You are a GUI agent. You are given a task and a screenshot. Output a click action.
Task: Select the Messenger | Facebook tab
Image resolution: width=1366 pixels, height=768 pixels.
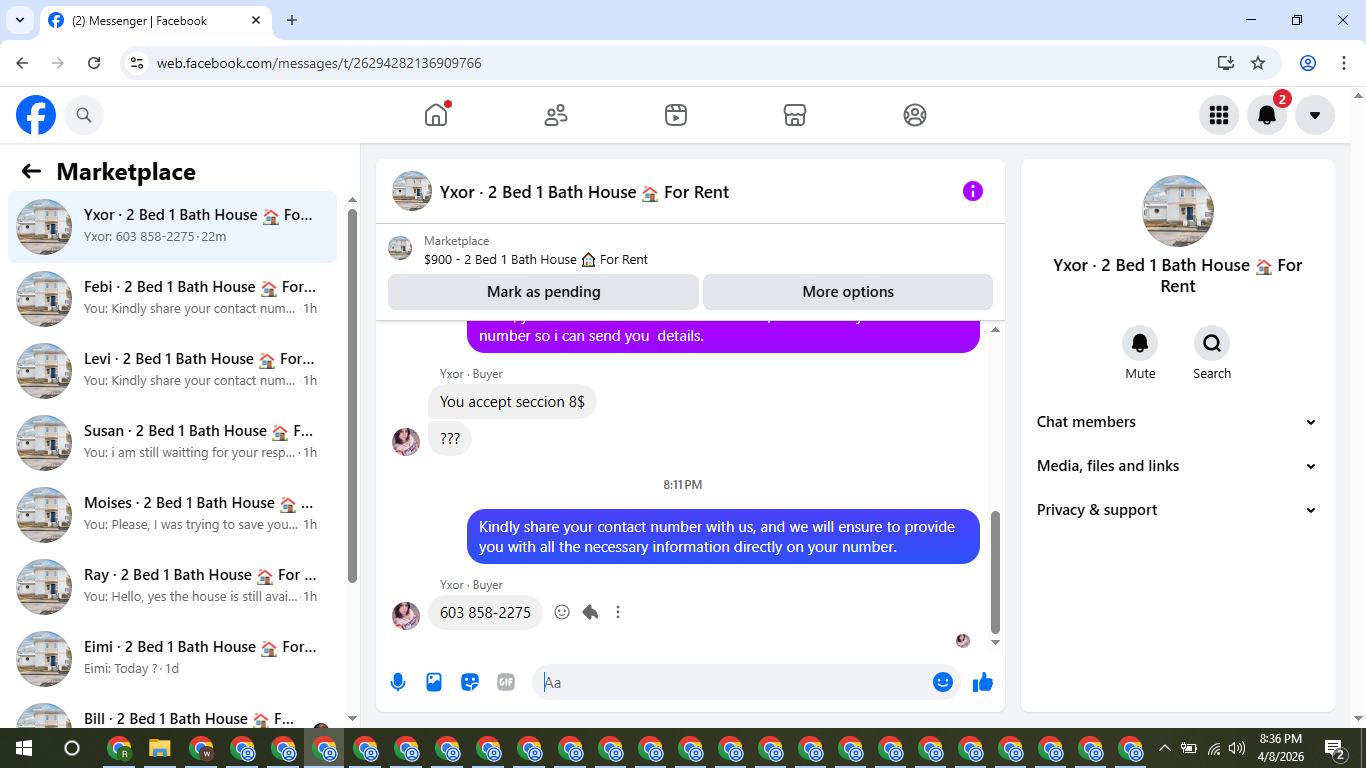[x=155, y=20]
